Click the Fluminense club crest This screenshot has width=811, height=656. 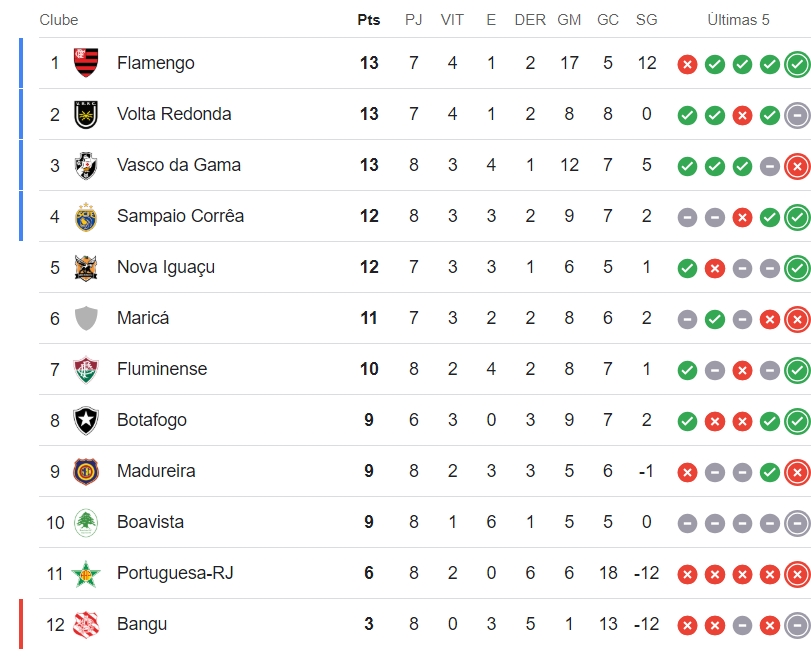[86, 369]
